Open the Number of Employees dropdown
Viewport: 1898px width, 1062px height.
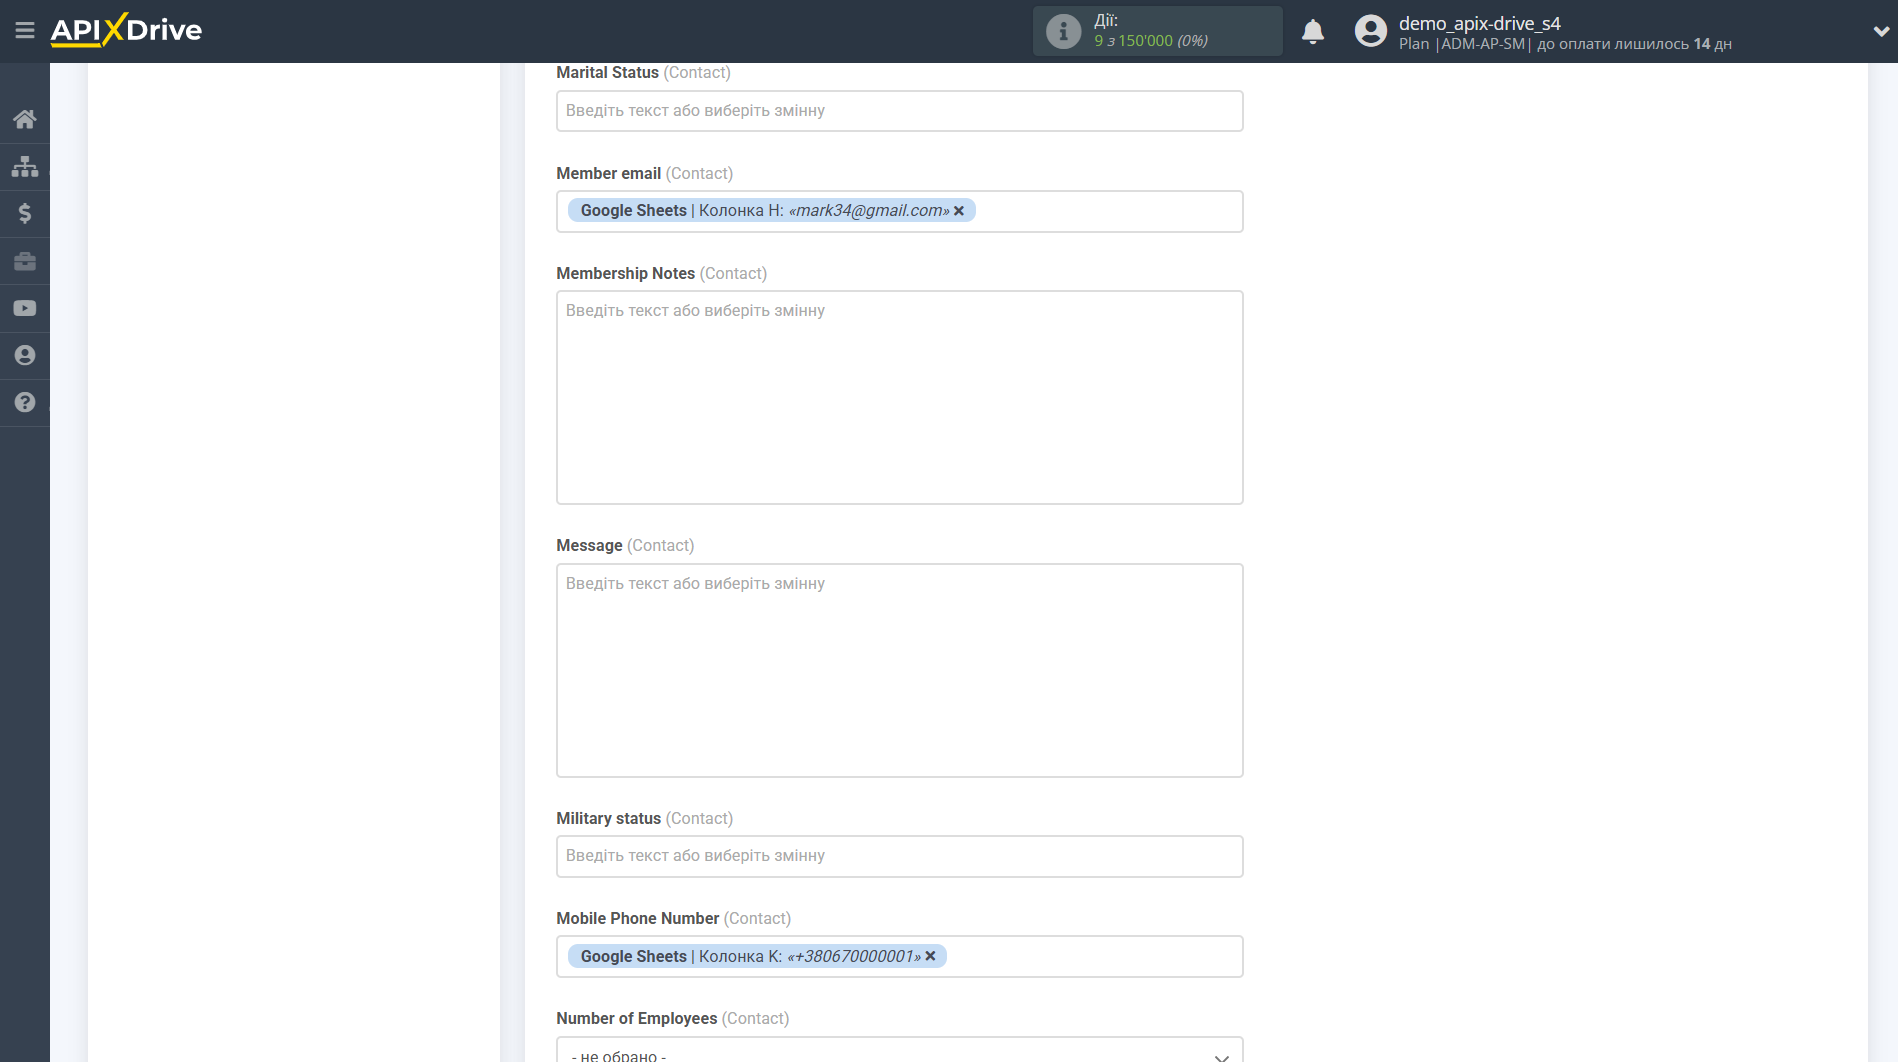tap(899, 1052)
